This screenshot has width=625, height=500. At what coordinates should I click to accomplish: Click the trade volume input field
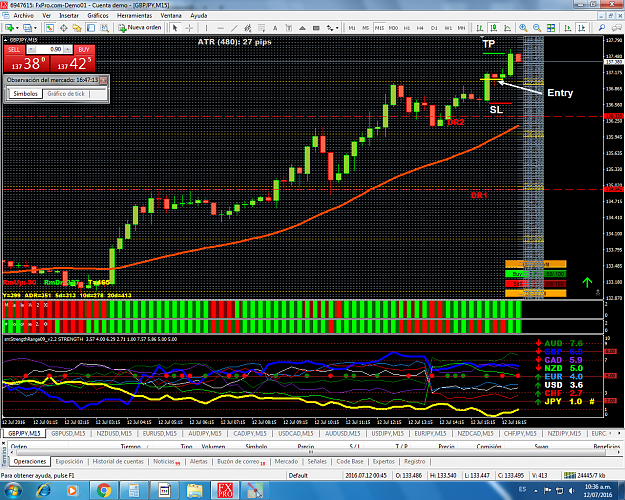click(x=49, y=49)
